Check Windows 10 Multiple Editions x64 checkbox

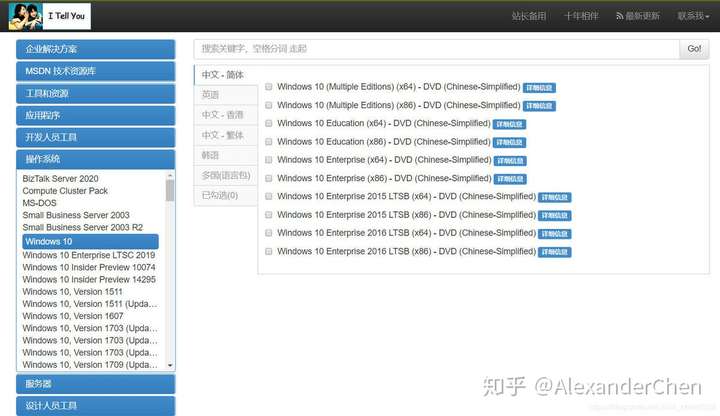pyautogui.click(x=269, y=87)
